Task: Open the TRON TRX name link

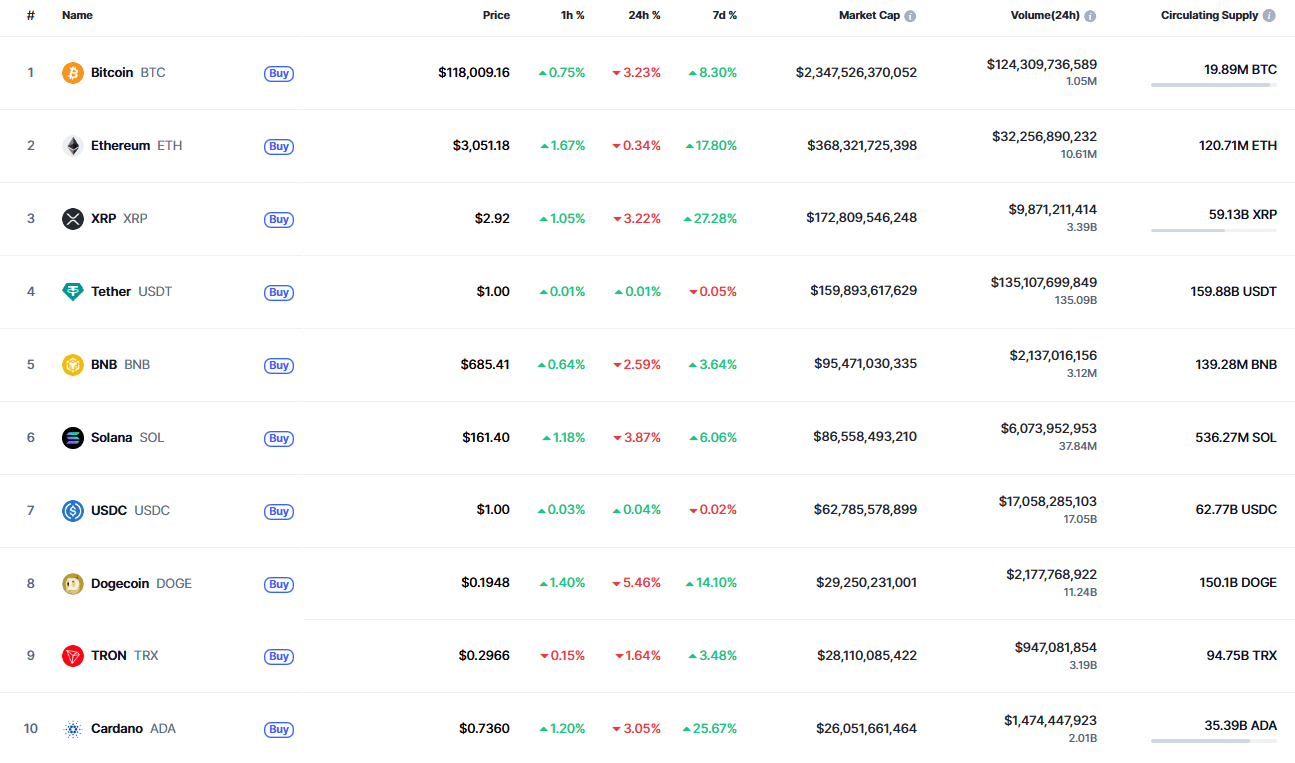Action: pyautogui.click(x=125, y=656)
